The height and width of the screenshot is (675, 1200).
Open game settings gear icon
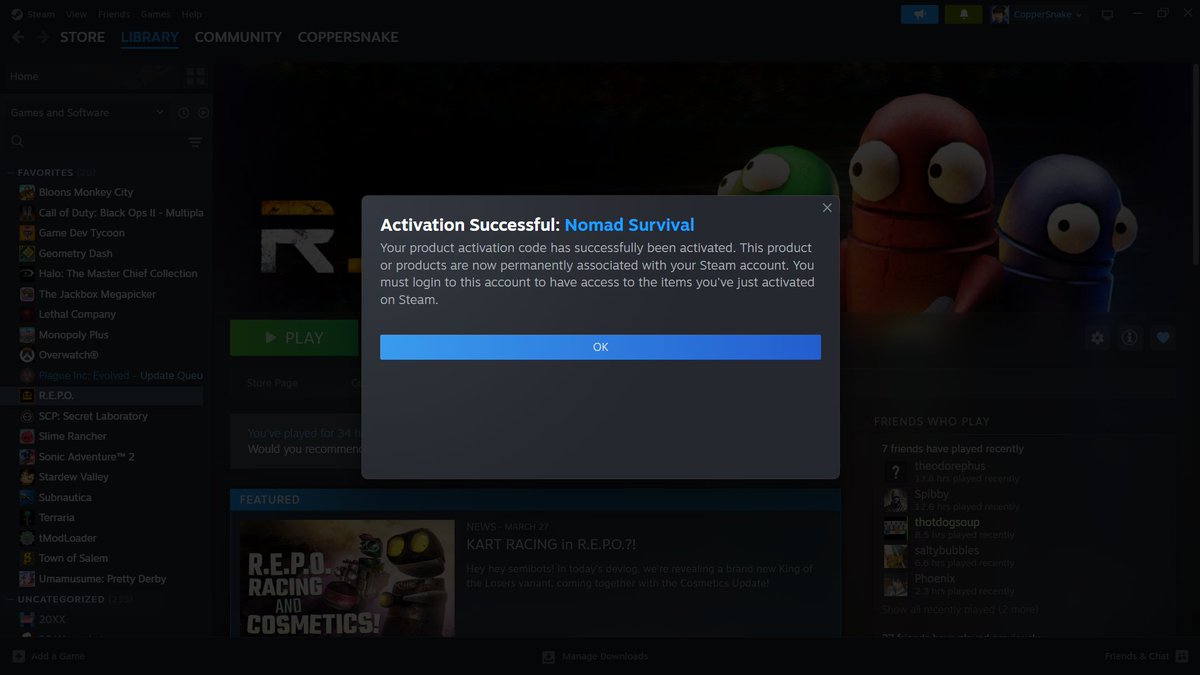[1098, 338]
